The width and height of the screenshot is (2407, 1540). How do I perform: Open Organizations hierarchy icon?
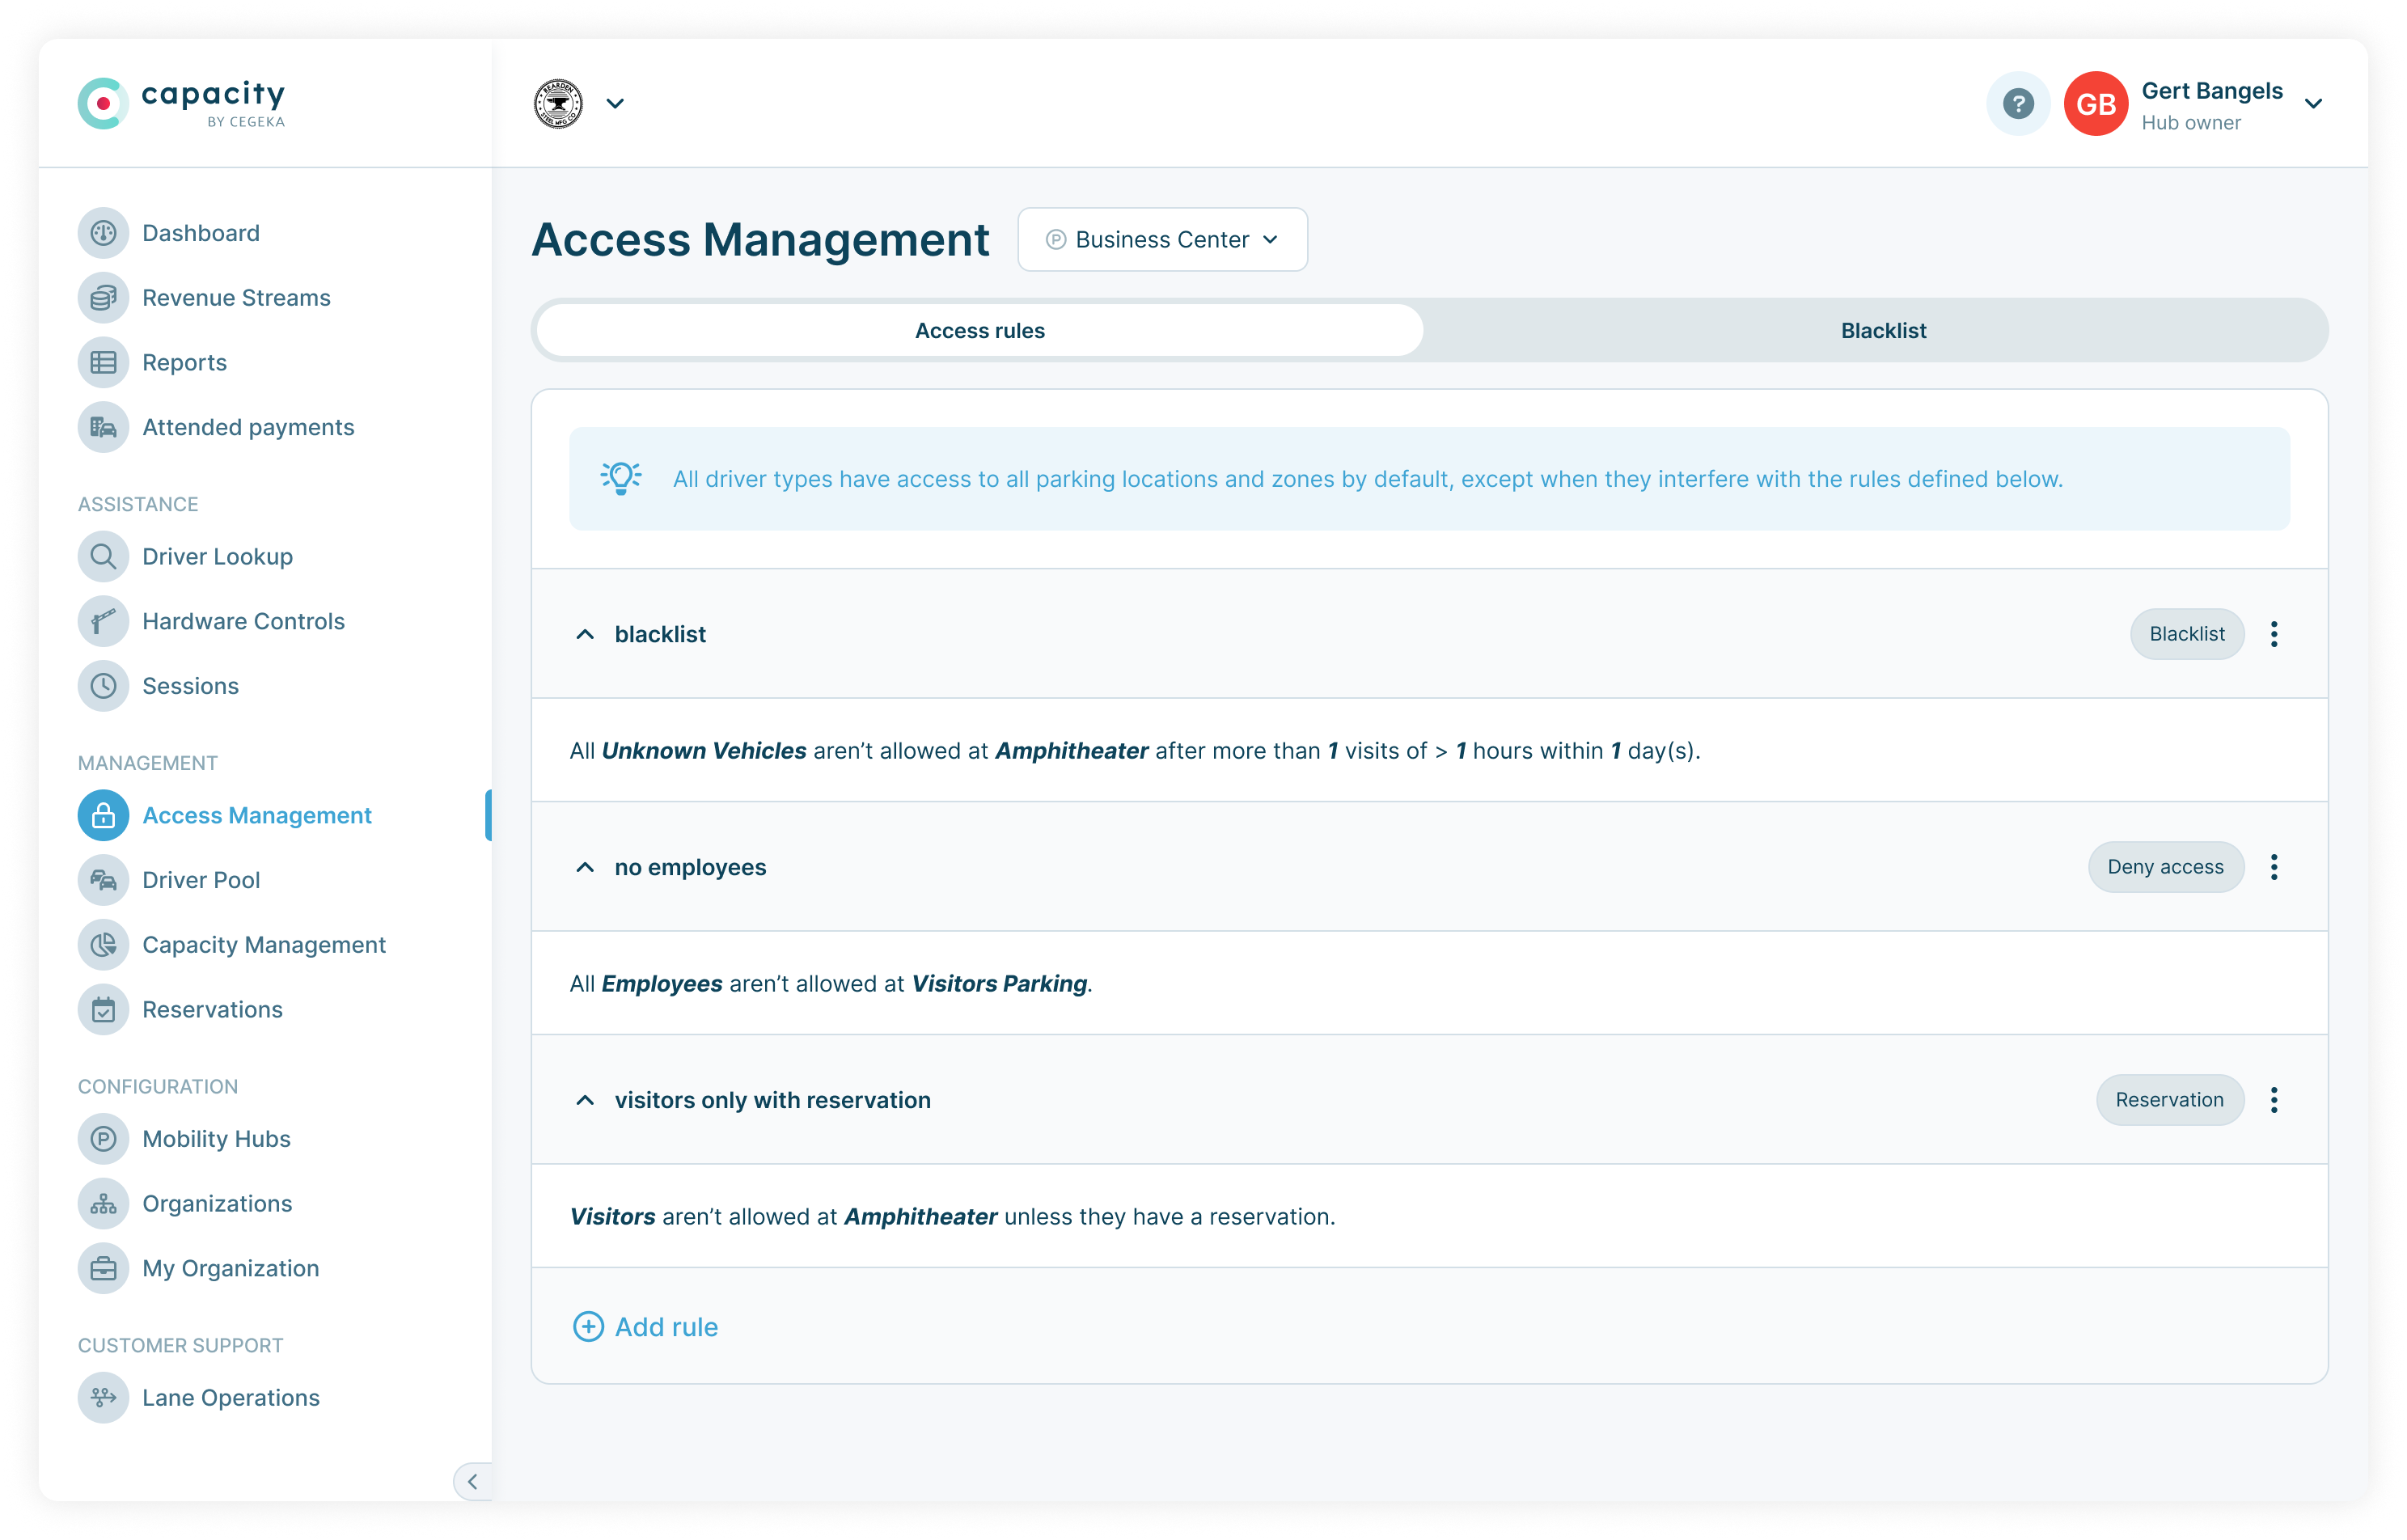103,1204
